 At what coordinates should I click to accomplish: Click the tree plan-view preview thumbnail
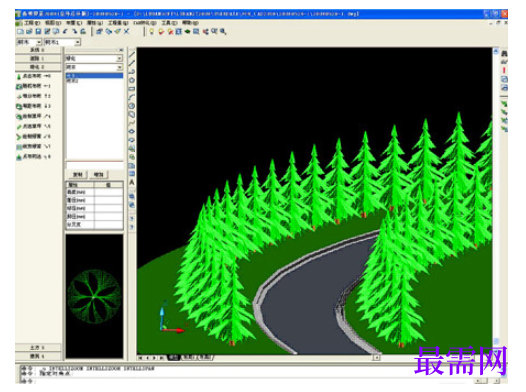pyautogui.click(x=94, y=297)
